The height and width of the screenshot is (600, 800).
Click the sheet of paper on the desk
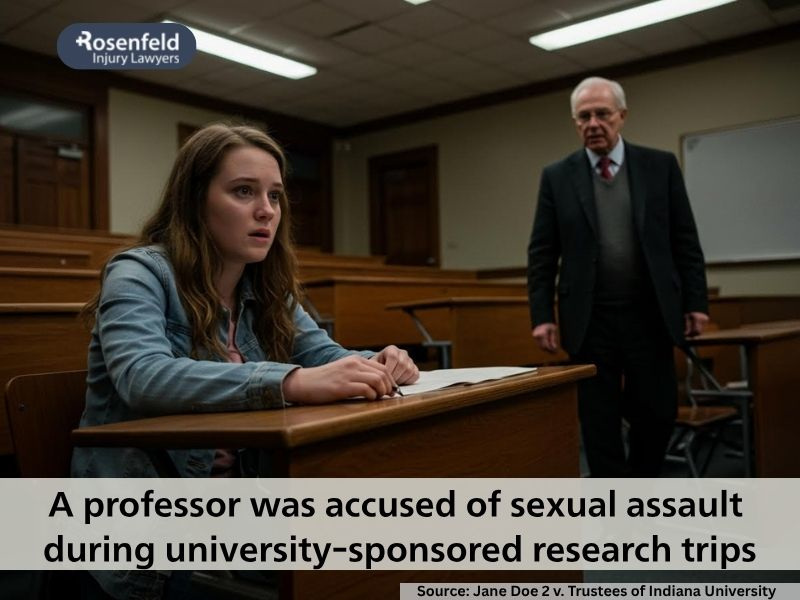pyautogui.click(x=467, y=379)
